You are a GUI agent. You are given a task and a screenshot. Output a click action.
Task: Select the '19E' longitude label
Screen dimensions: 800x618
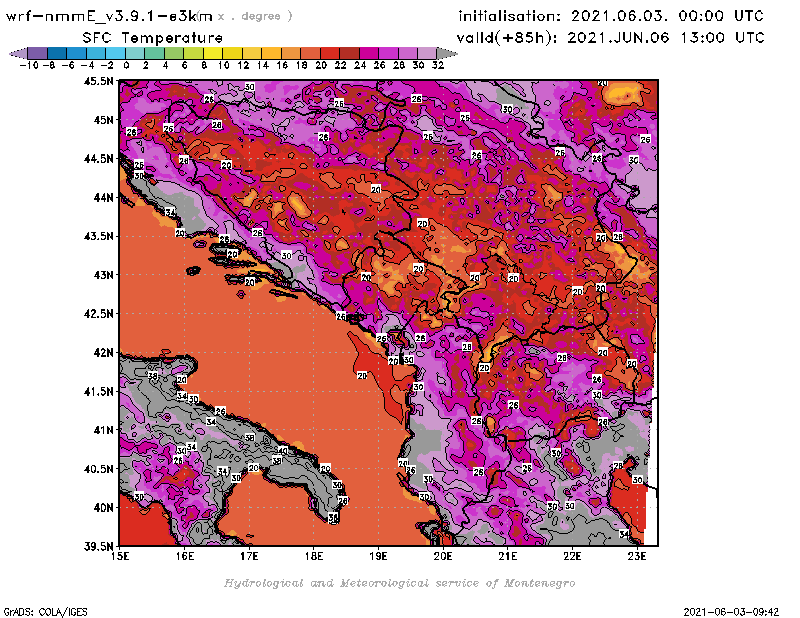coord(378,556)
